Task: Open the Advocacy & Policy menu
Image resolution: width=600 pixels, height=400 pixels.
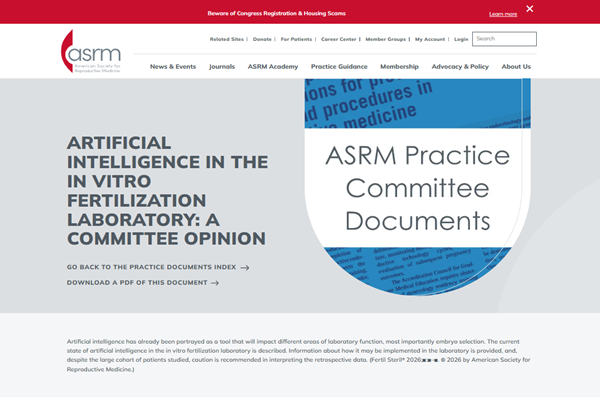Action: (460, 67)
